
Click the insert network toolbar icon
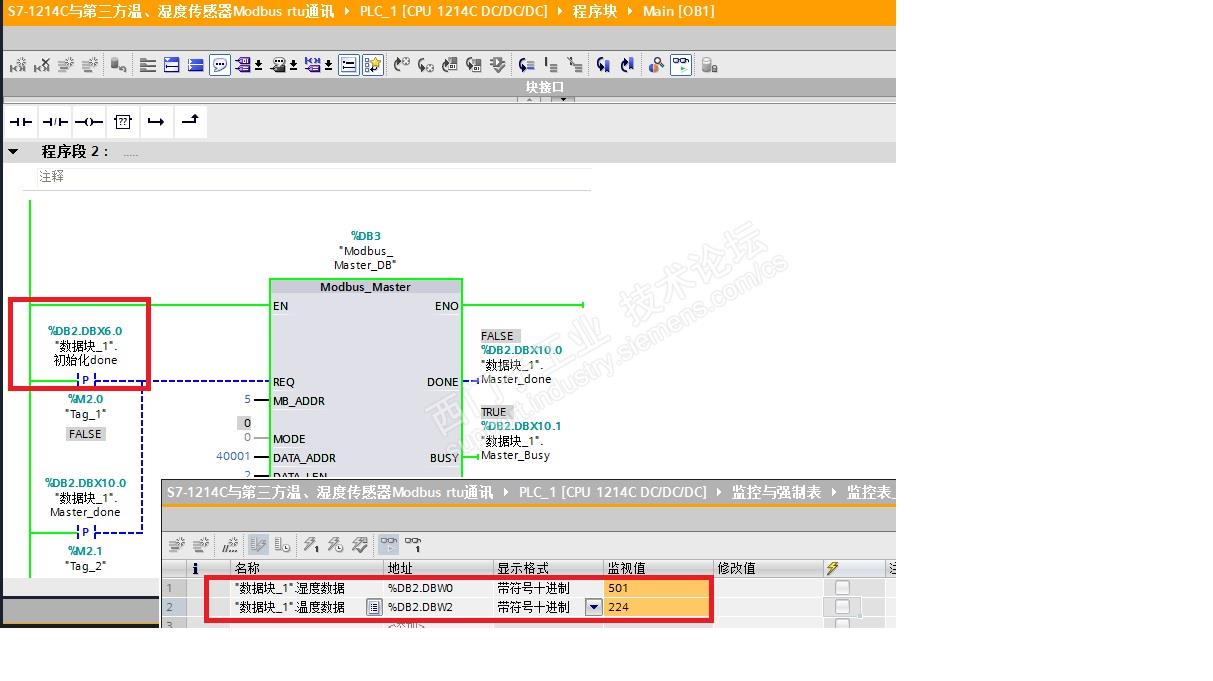19,65
